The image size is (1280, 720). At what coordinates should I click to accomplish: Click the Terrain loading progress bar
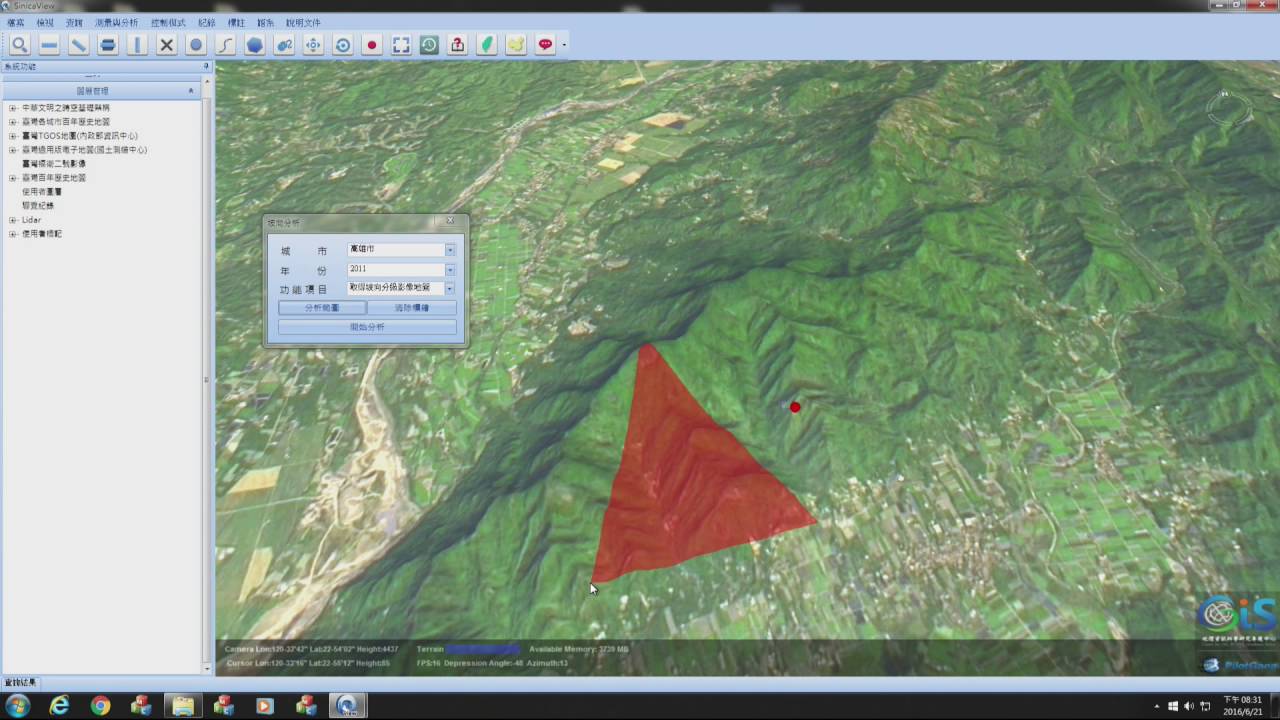pos(484,649)
